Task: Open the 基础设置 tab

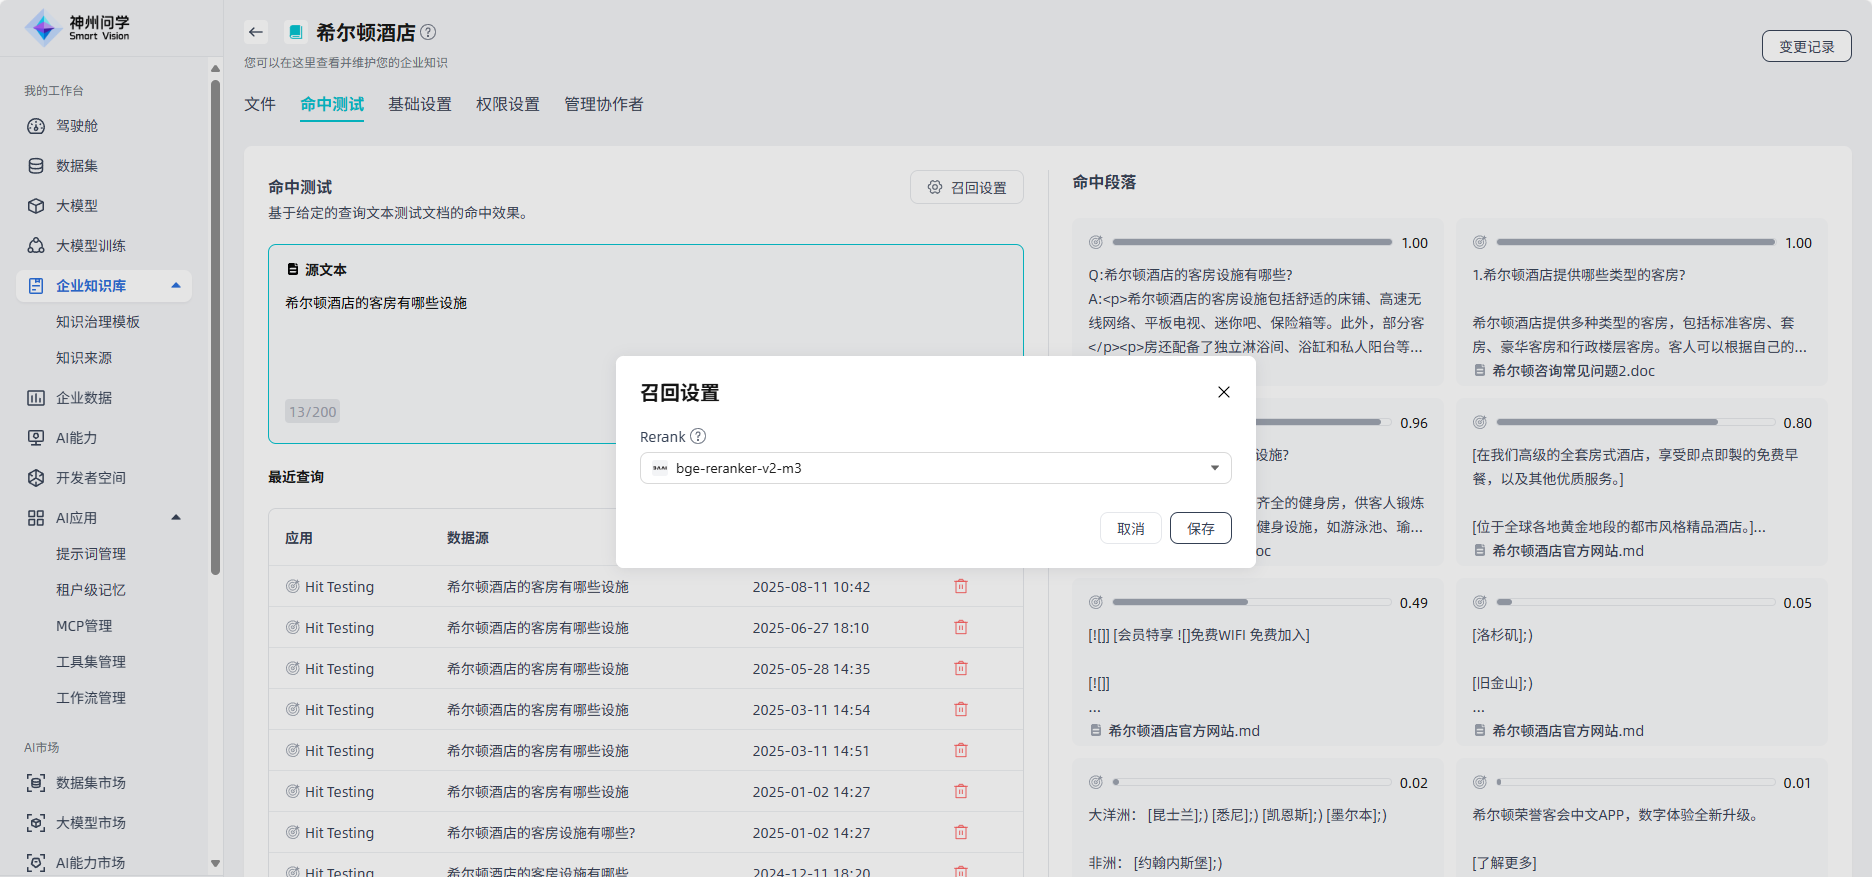Action: click(x=420, y=104)
